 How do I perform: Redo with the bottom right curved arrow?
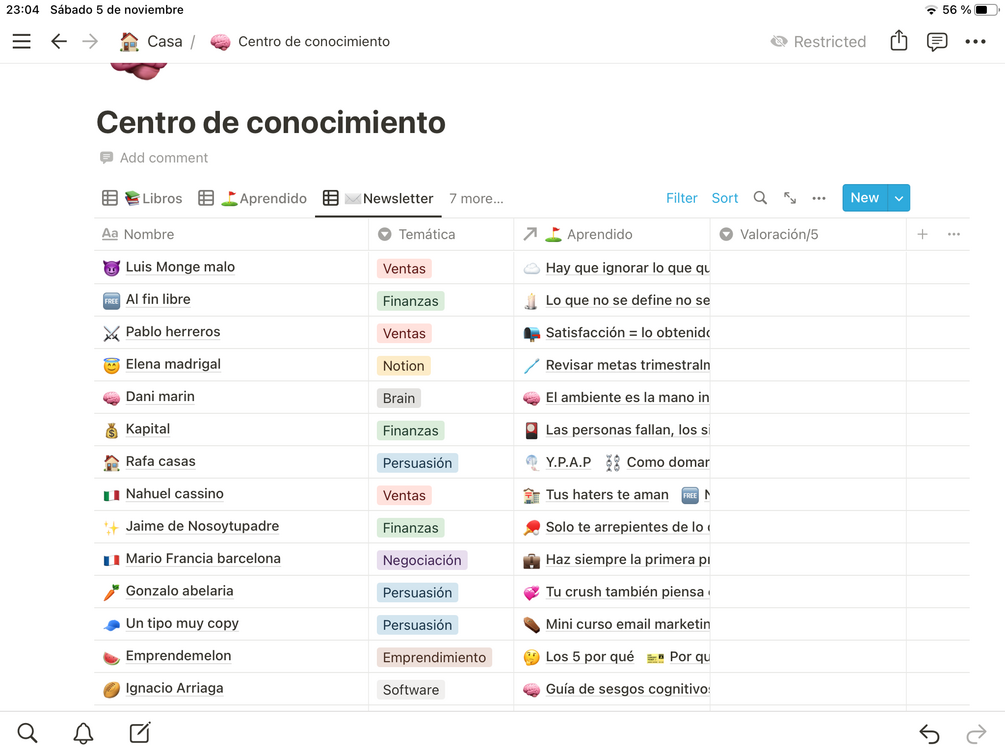coord(976,733)
